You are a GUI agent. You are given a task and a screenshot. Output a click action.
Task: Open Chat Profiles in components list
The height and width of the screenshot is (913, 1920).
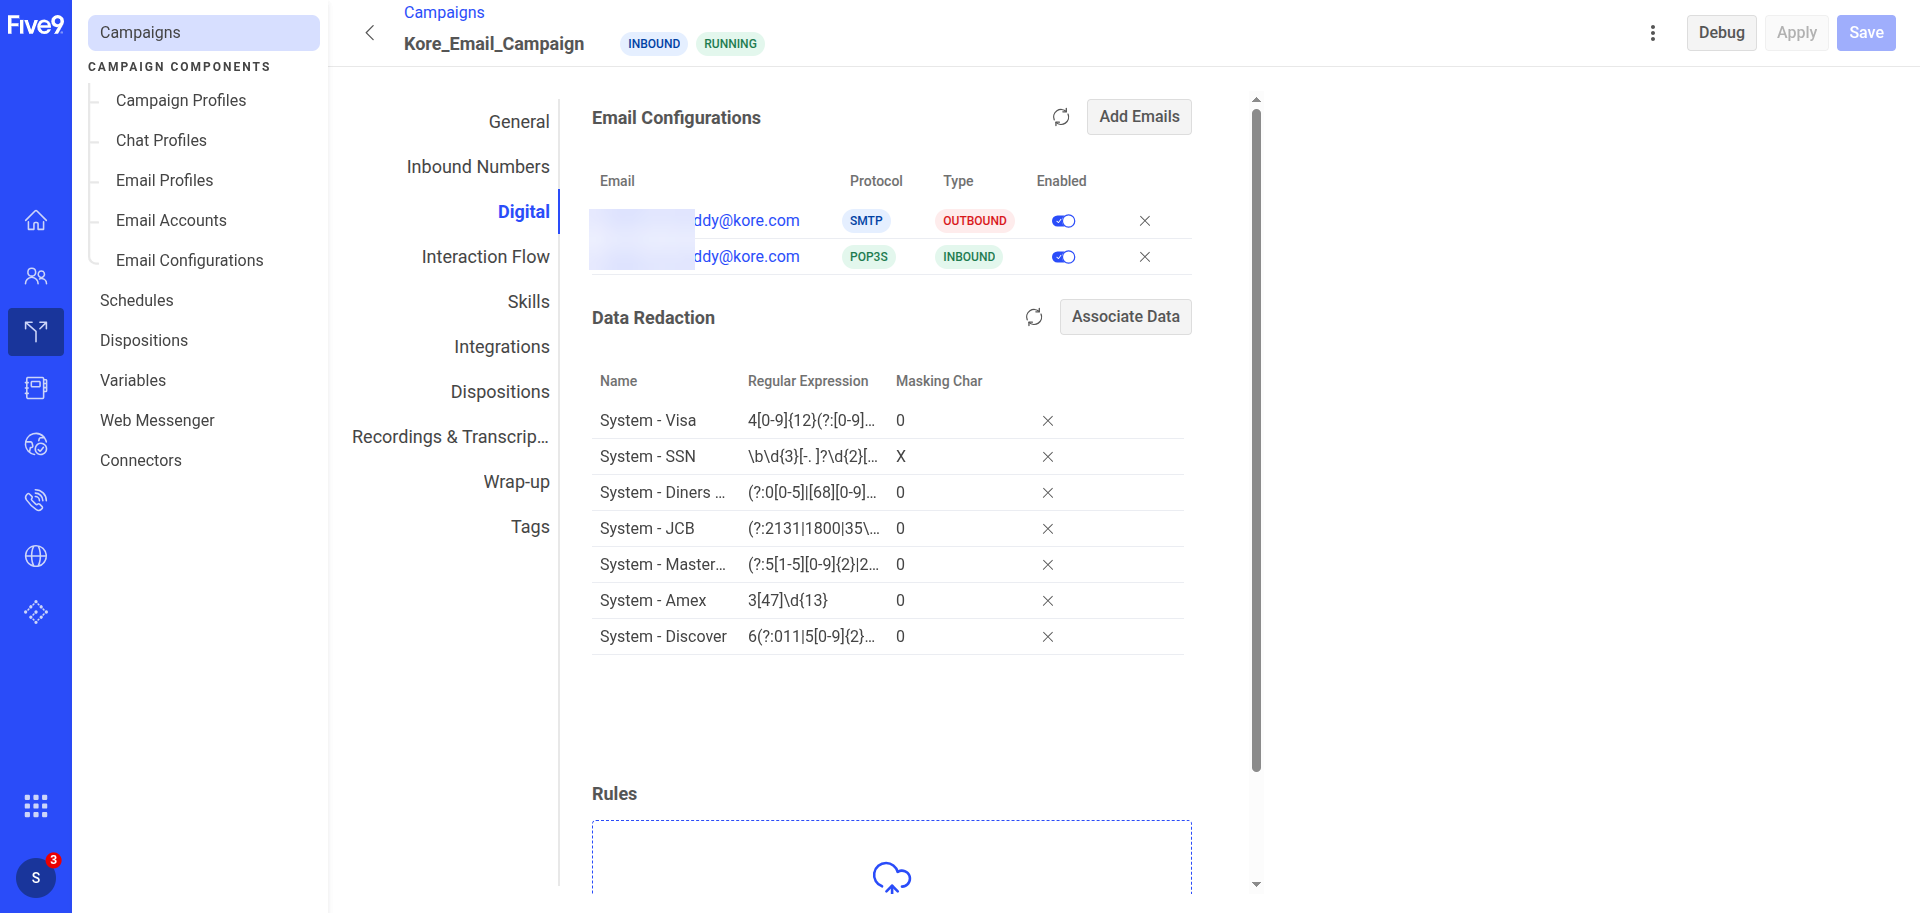pyautogui.click(x=161, y=140)
